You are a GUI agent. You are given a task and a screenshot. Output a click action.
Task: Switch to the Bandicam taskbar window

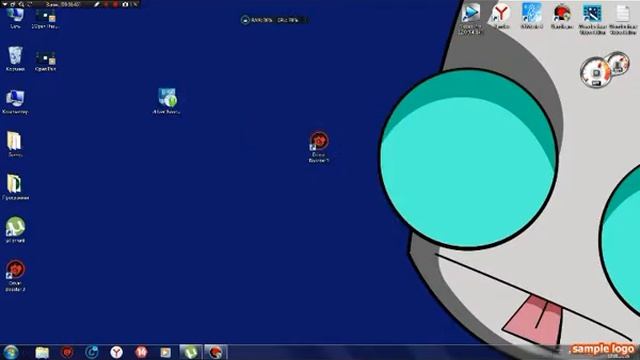coord(216,352)
